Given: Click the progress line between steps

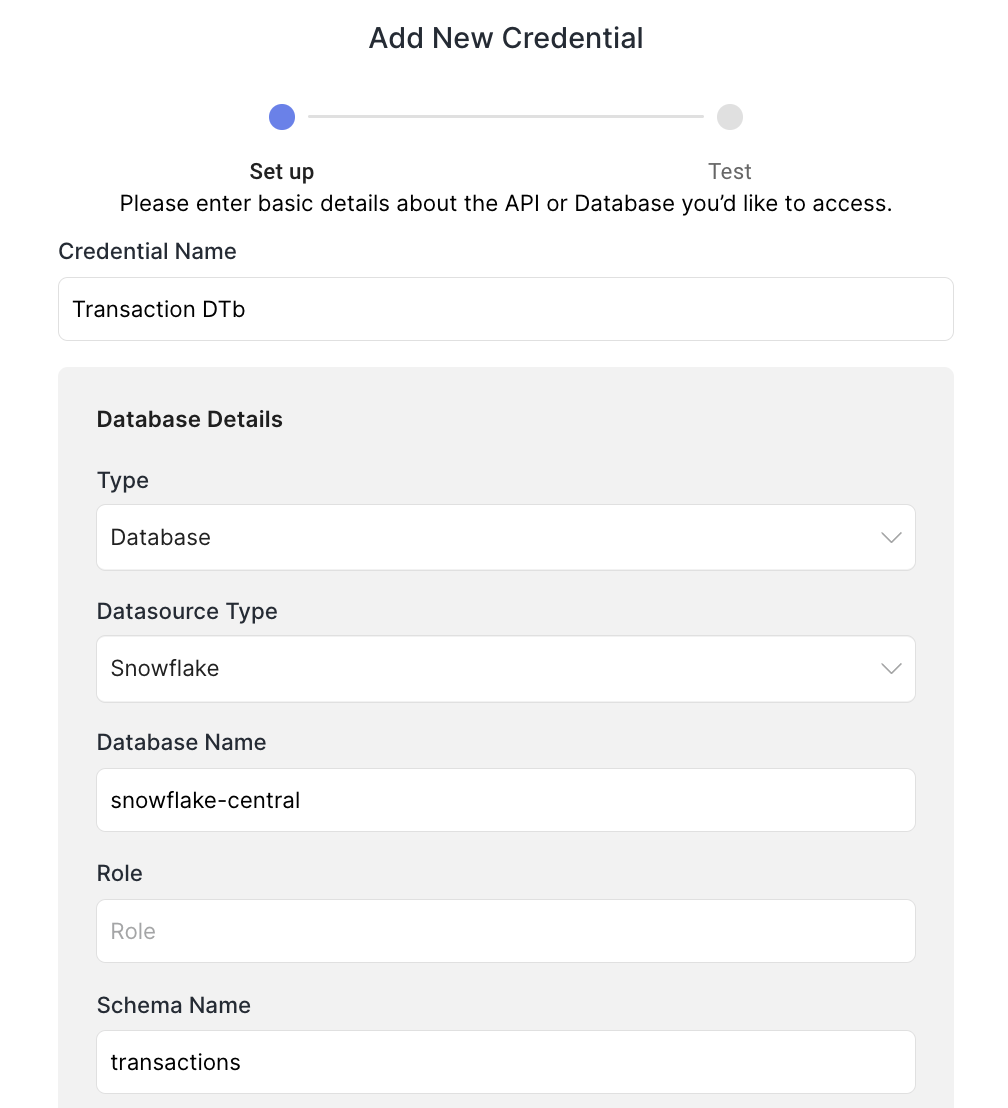Looking at the screenshot, I should click(x=505, y=117).
